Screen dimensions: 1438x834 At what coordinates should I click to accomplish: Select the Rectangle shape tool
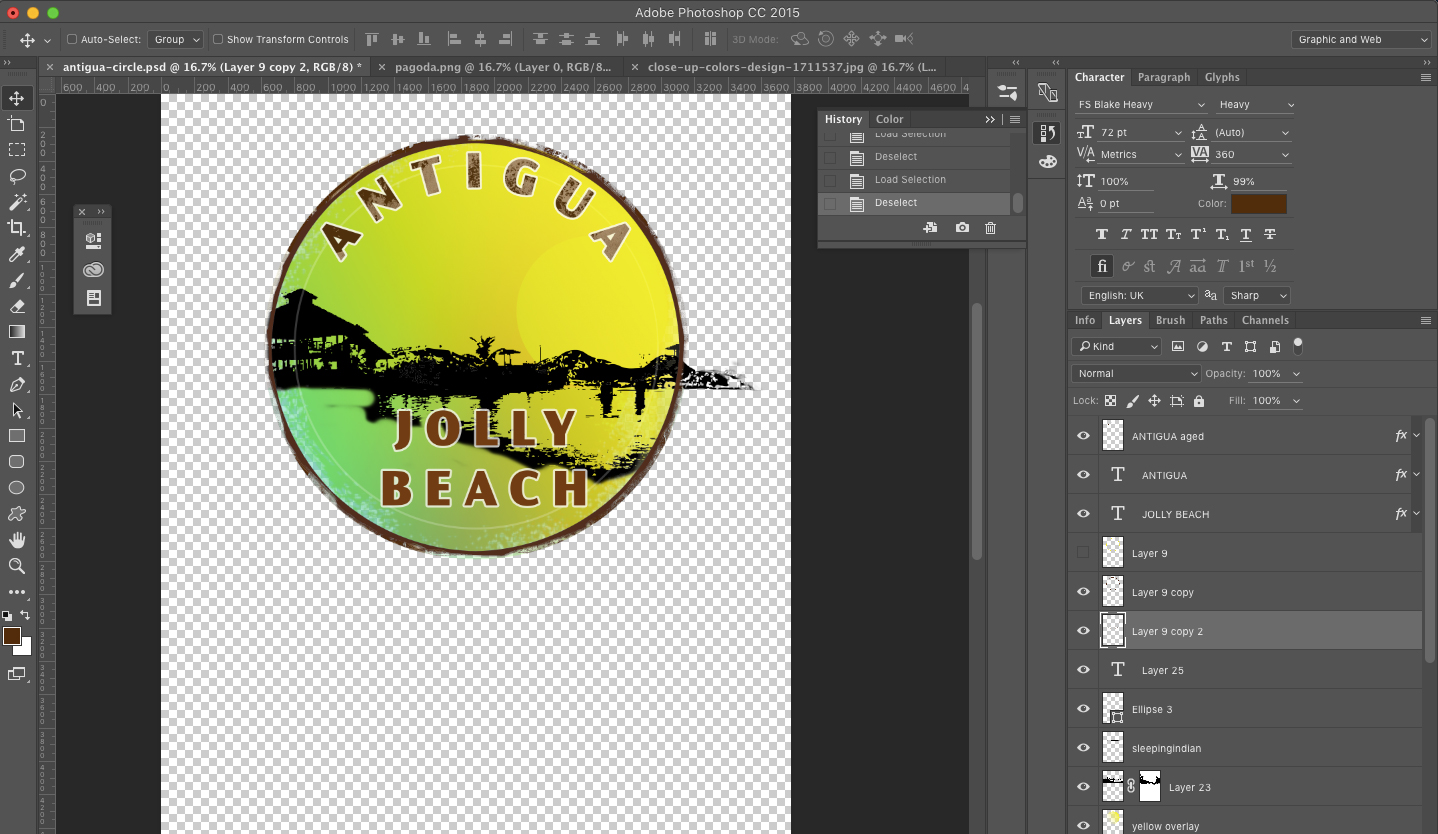point(17,436)
